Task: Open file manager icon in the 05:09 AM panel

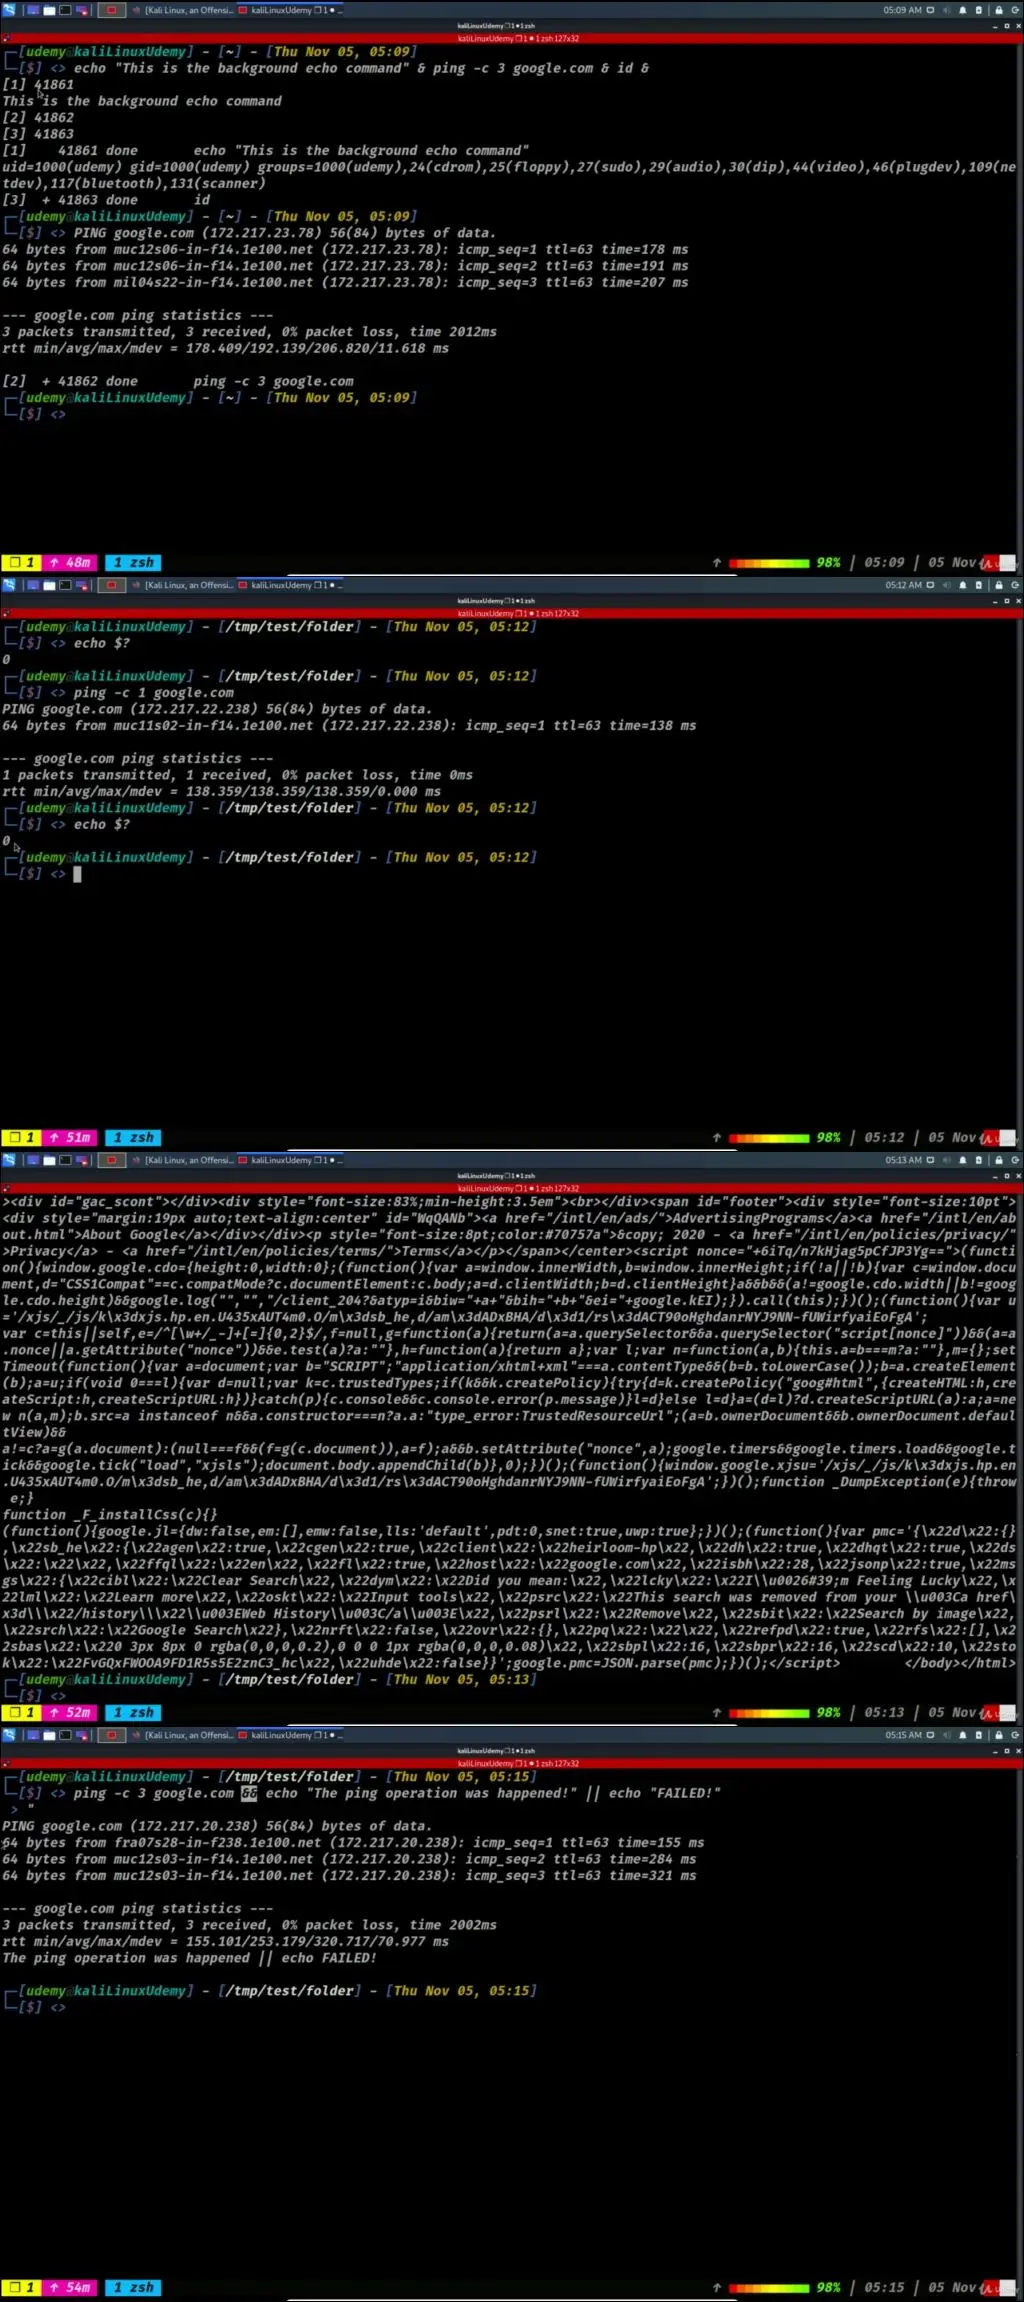Action: click(49, 10)
